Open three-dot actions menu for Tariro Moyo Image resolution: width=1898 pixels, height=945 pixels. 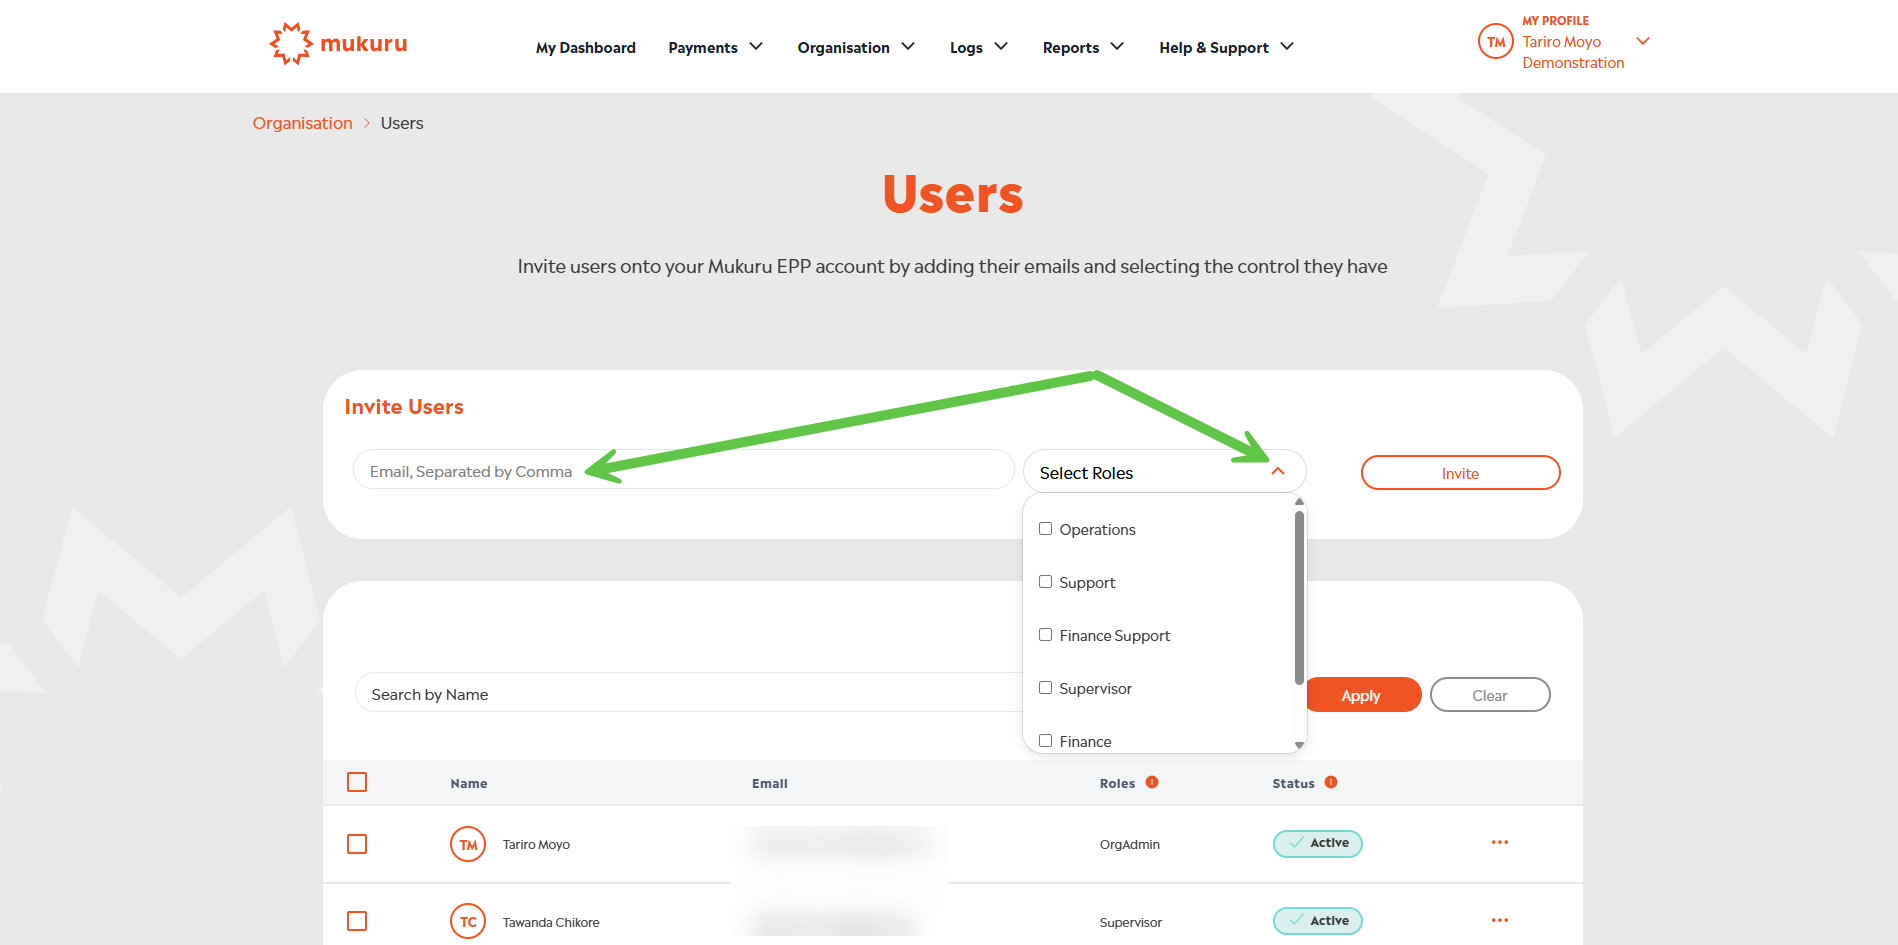tap(1499, 843)
